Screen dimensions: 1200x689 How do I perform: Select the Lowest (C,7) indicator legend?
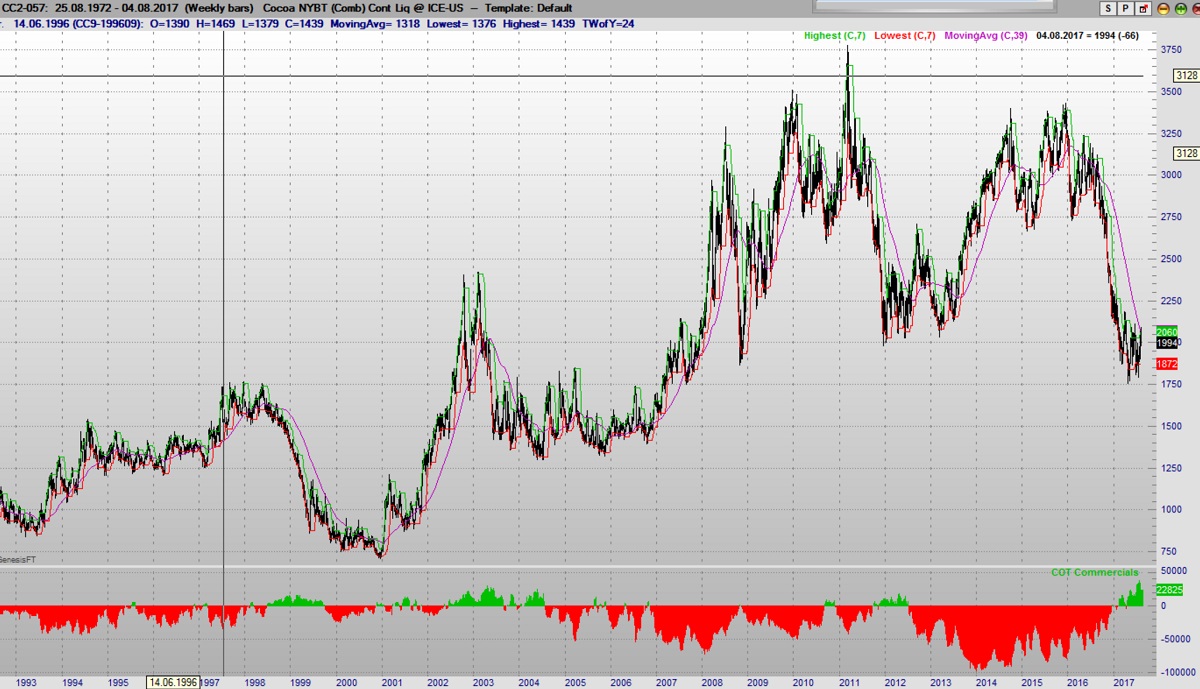906,36
